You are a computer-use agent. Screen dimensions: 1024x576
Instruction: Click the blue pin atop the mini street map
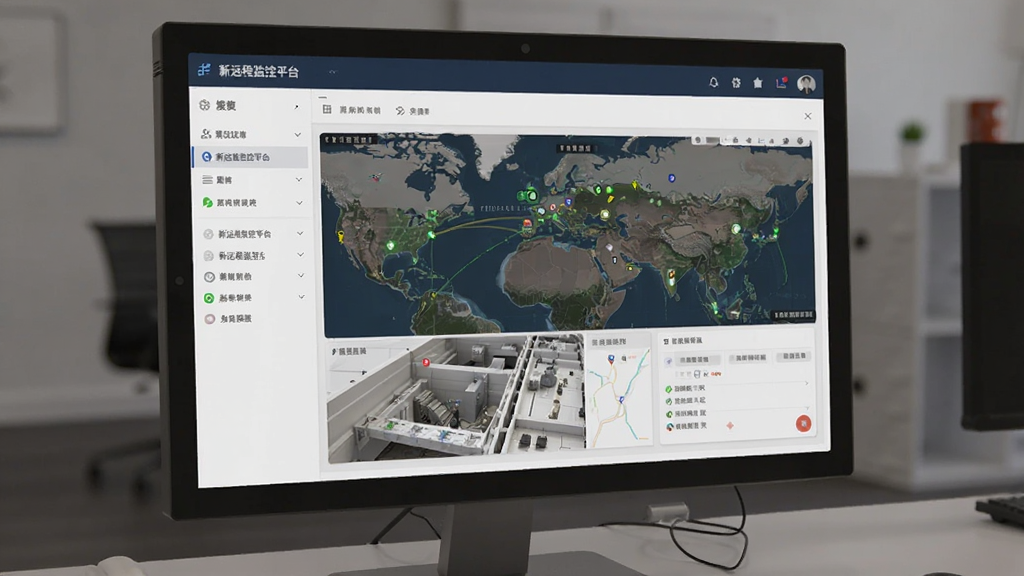611,359
